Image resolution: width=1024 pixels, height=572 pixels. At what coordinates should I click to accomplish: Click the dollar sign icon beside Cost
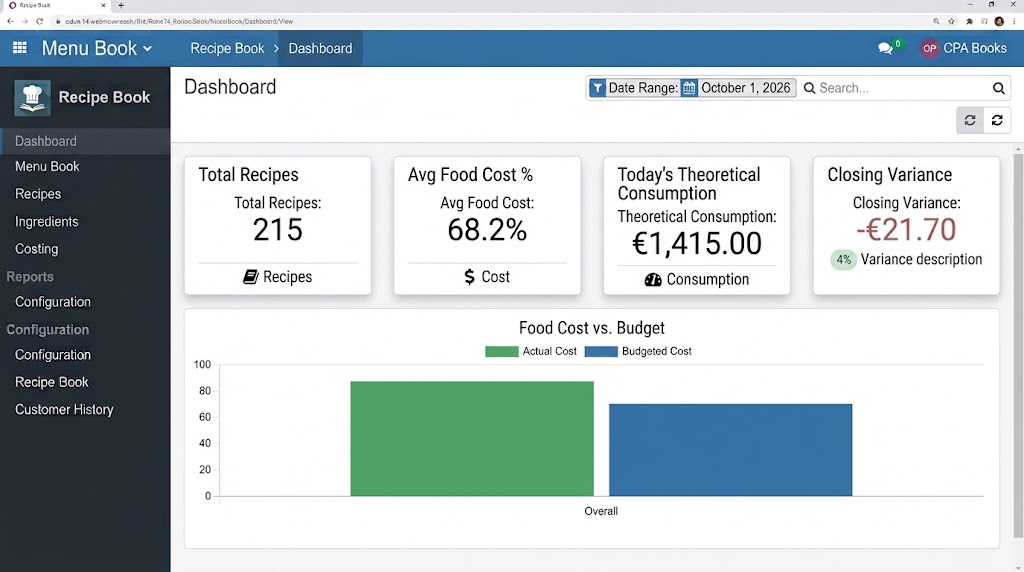(x=470, y=277)
